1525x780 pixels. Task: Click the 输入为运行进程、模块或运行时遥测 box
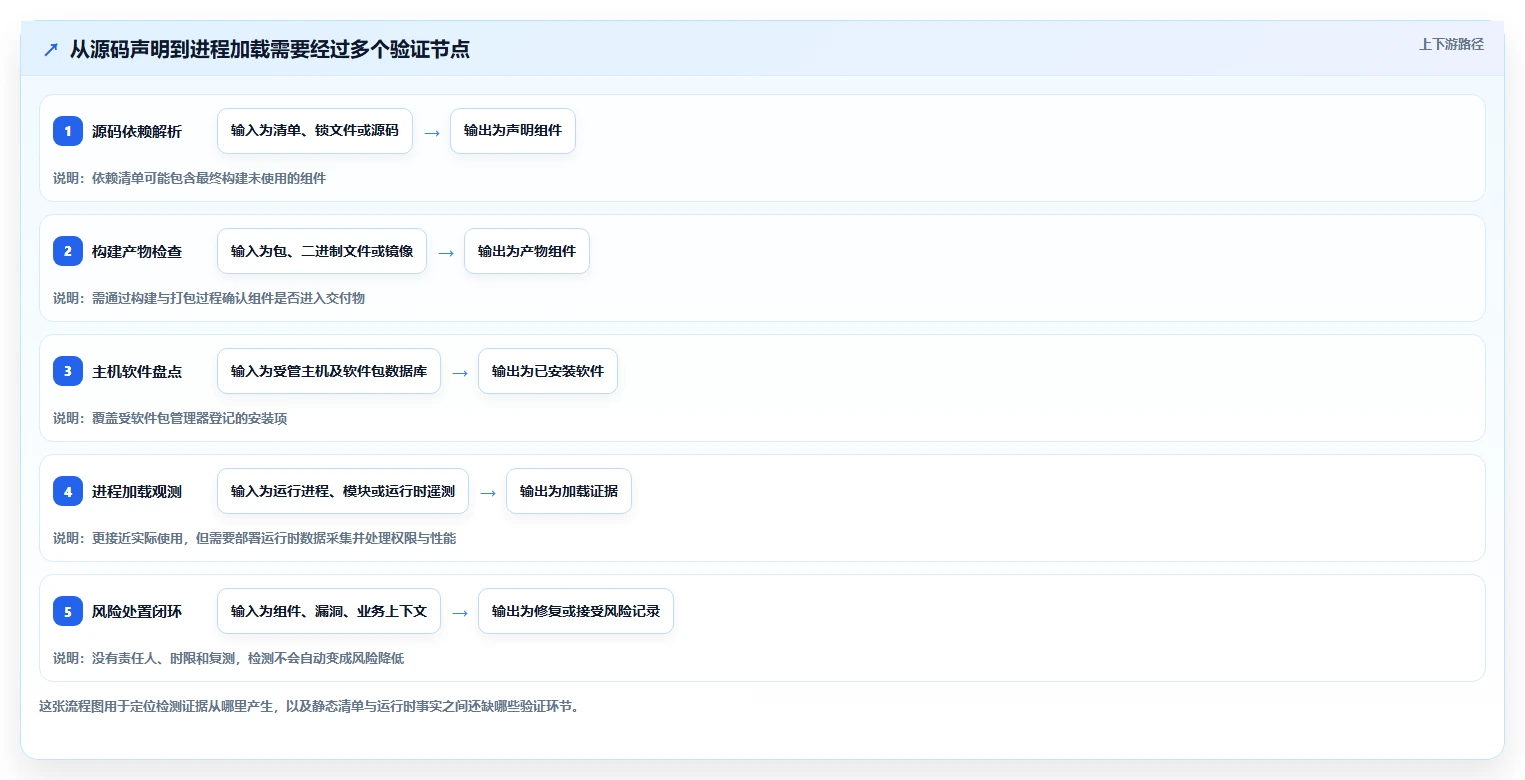[x=343, y=491]
